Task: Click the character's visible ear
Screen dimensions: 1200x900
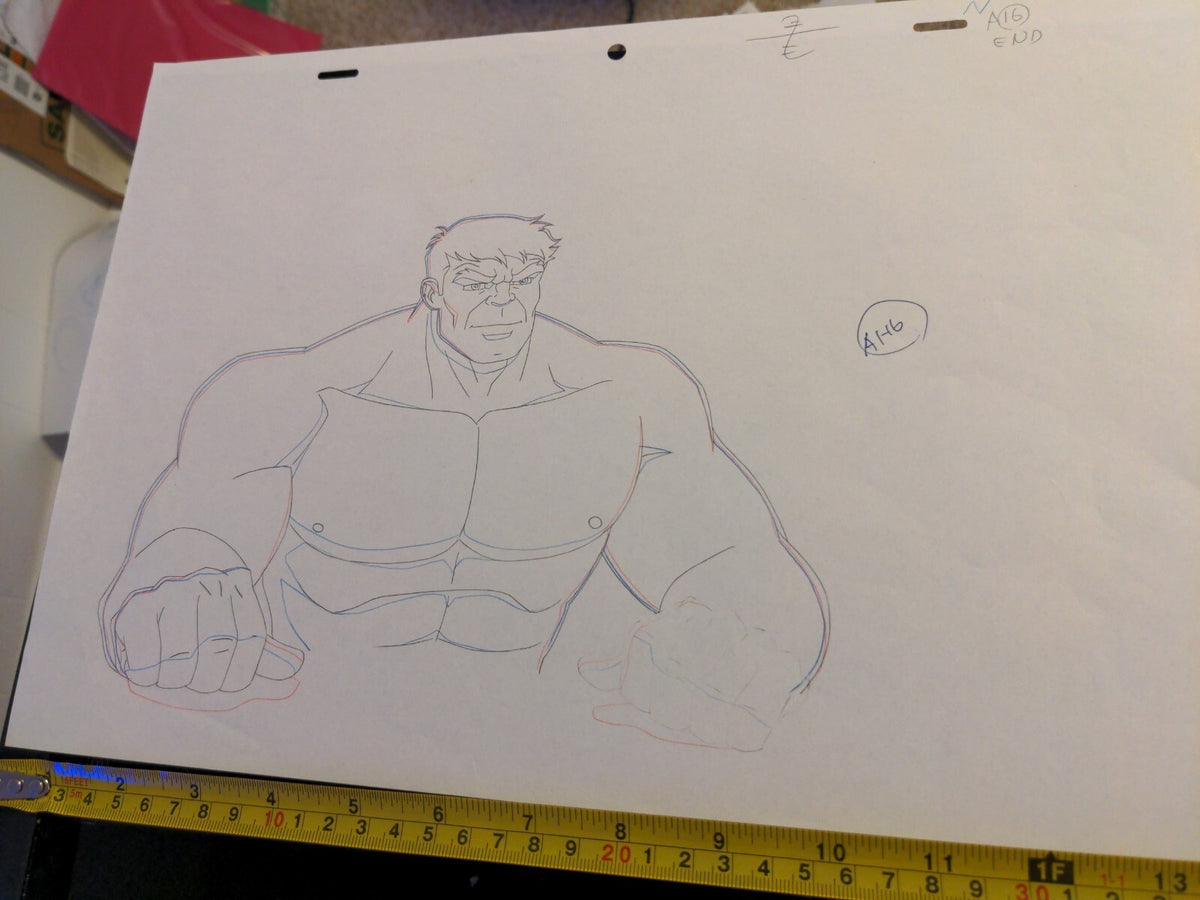Action: [432, 293]
